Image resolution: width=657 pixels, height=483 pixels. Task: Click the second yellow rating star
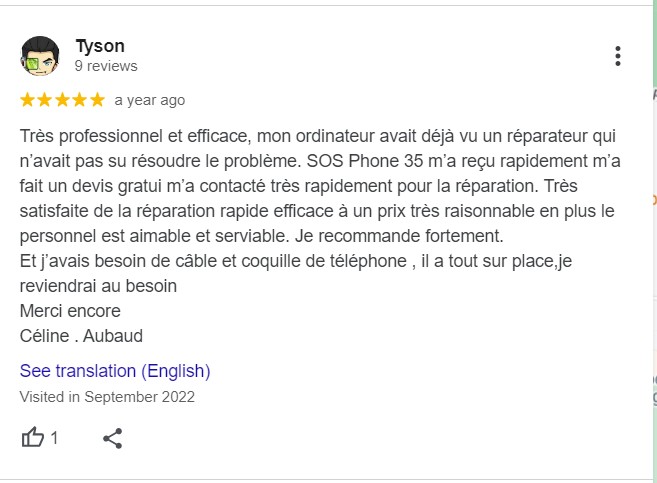pos(45,100)
